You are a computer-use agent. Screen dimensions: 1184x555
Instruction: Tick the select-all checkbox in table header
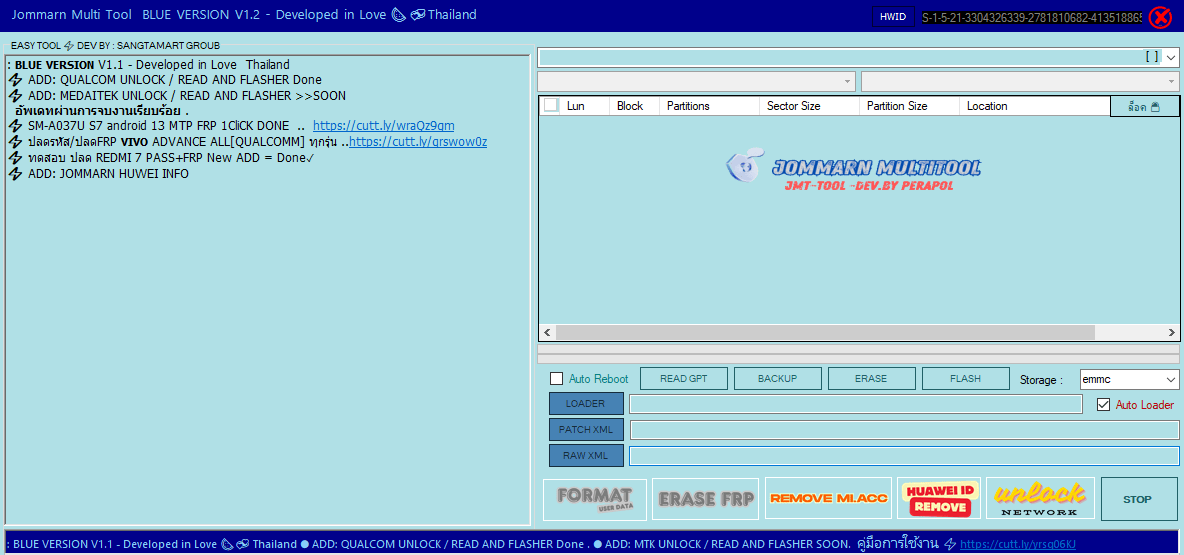click(551, 106)
